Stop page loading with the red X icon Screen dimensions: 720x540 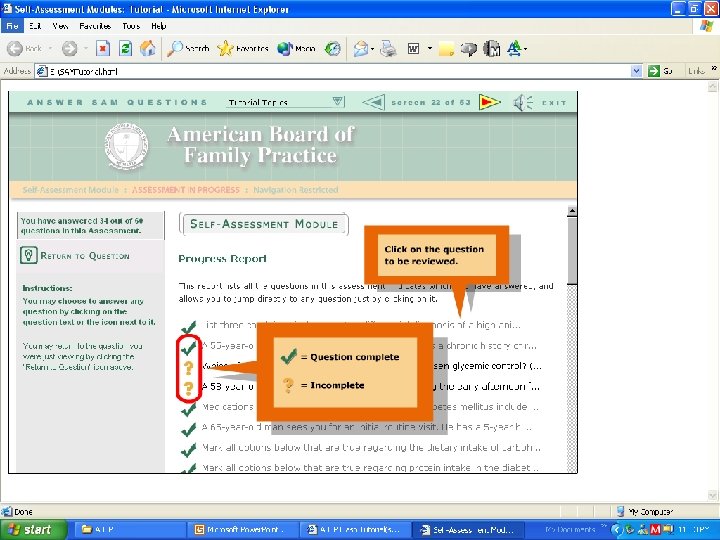pos(103,48)
